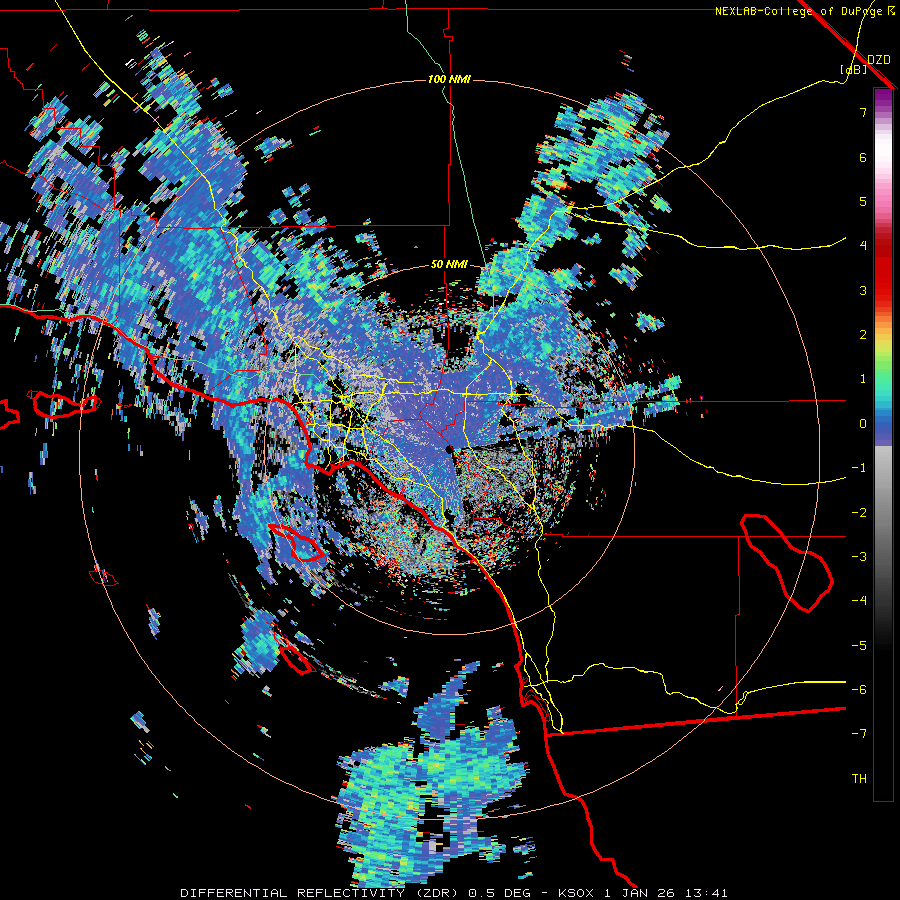Click the '1' value on the legend
900x900 pixels.
coord(863,379)
